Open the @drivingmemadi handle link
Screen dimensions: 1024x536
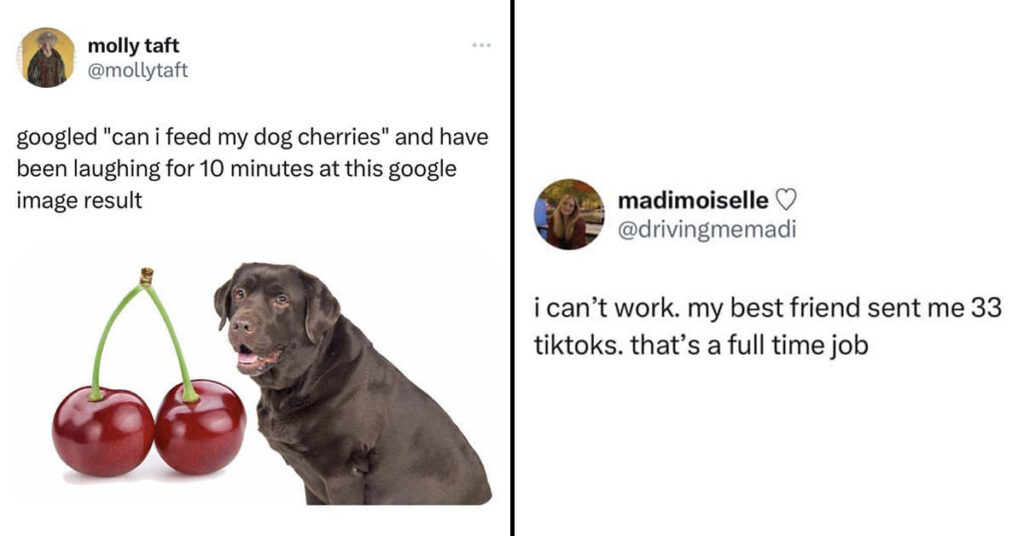click(x=707, y=230)
